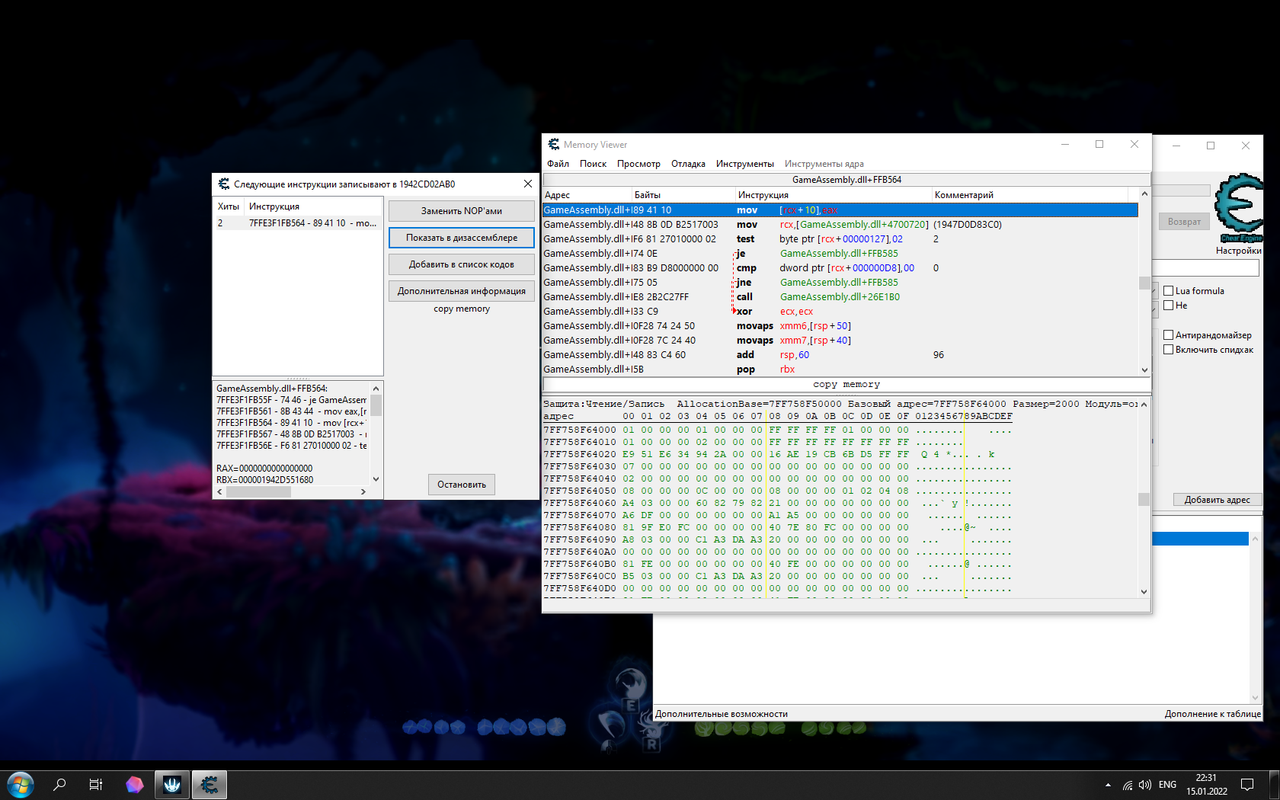
Task: Open the Cheat Engine taskbar icon
Action: coord(210,783)
